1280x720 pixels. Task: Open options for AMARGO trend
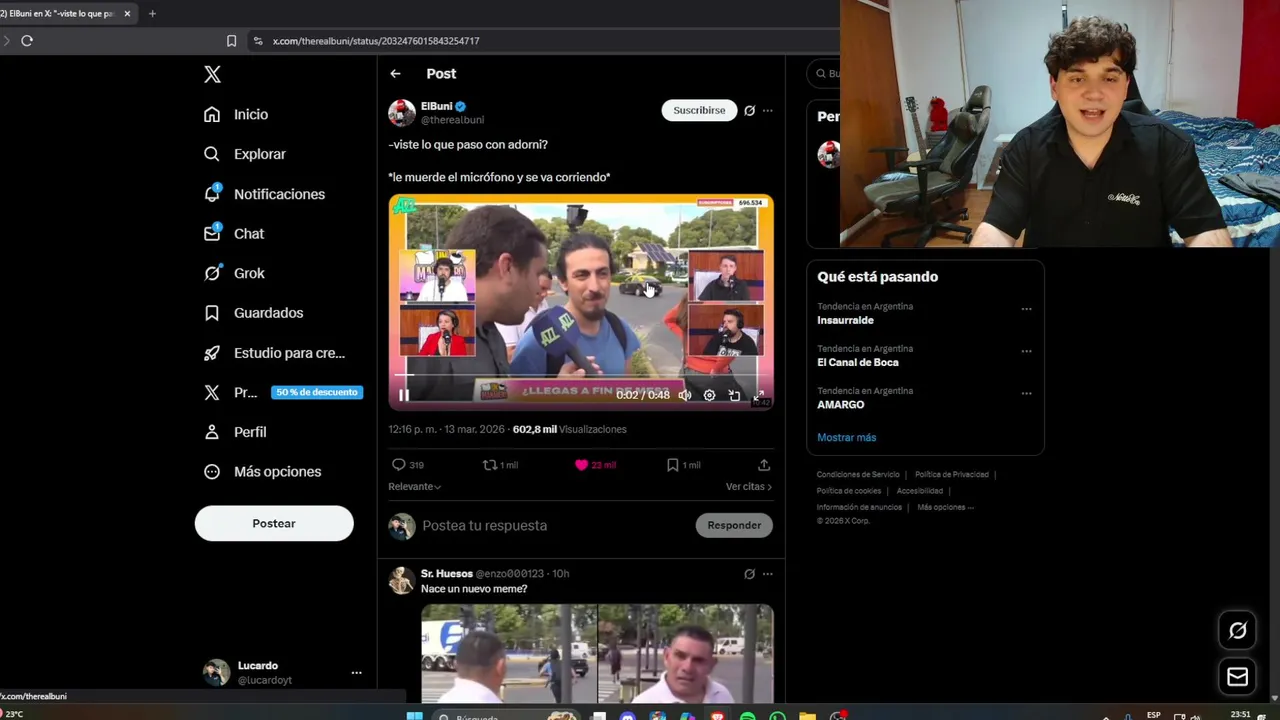1026,393
